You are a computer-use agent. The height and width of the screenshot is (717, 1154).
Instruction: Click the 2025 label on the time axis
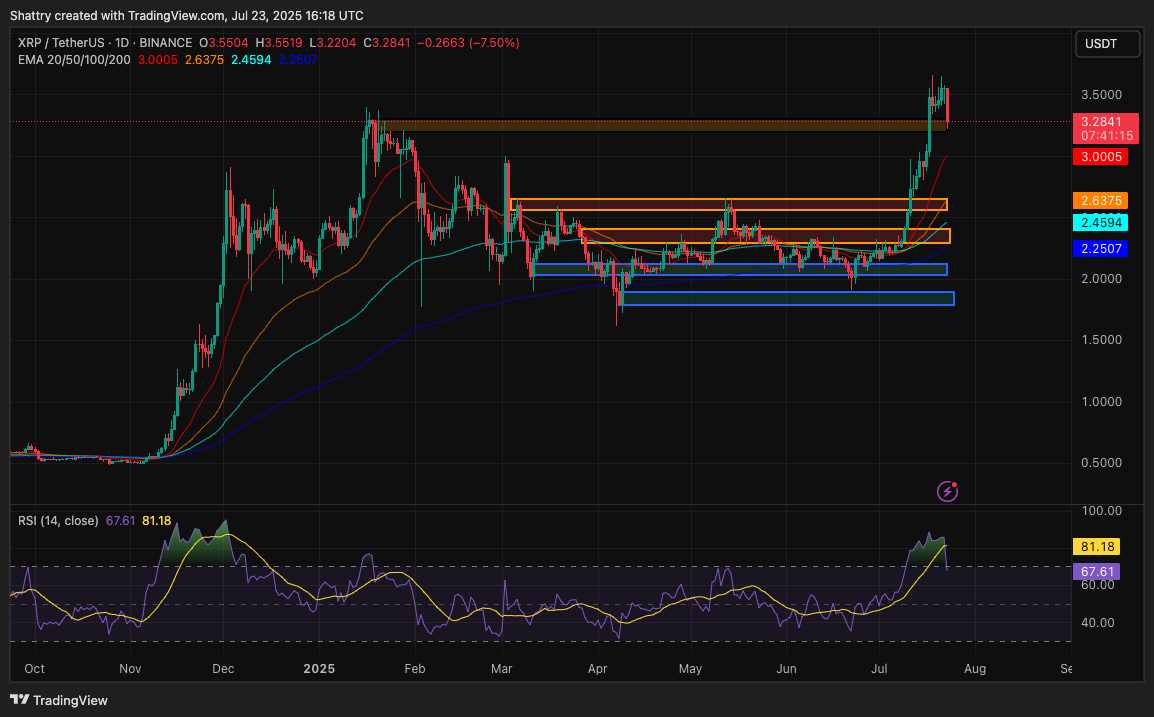pos(318,668)
